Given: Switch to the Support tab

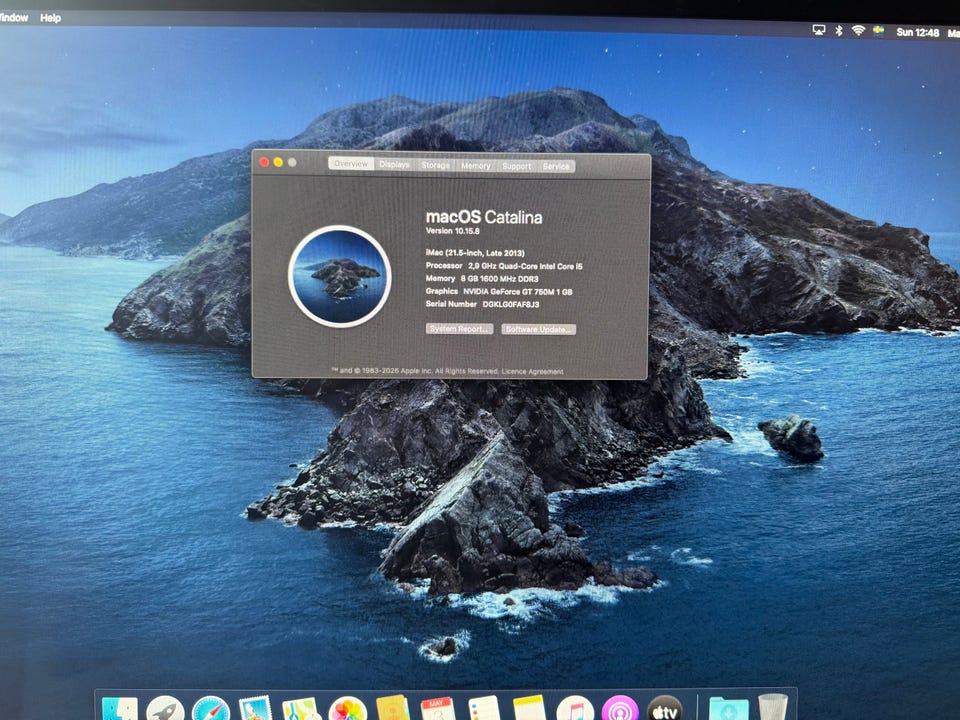Looking at the screenshot, I should pyautogui.click(x=517, y=166).
